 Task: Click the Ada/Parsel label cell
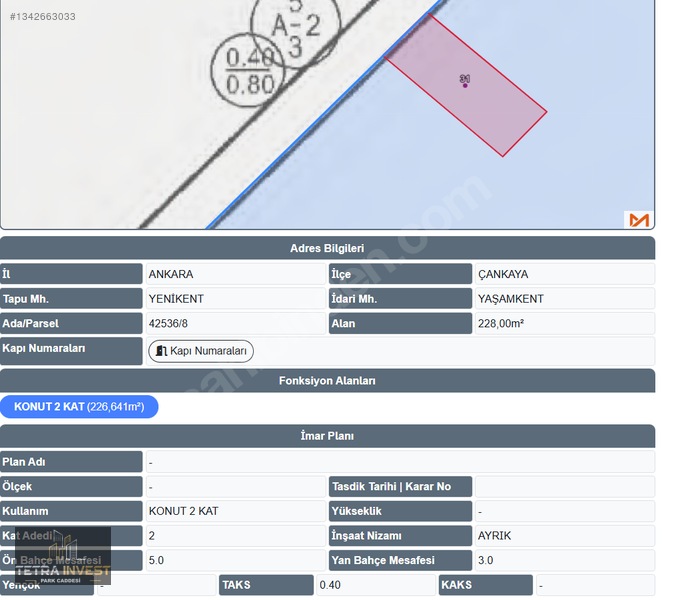tap(71, 323)
